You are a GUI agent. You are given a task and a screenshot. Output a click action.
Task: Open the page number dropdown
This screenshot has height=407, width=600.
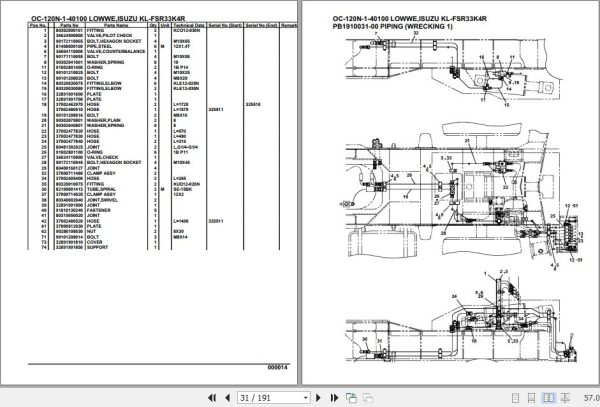pos(305,398)
